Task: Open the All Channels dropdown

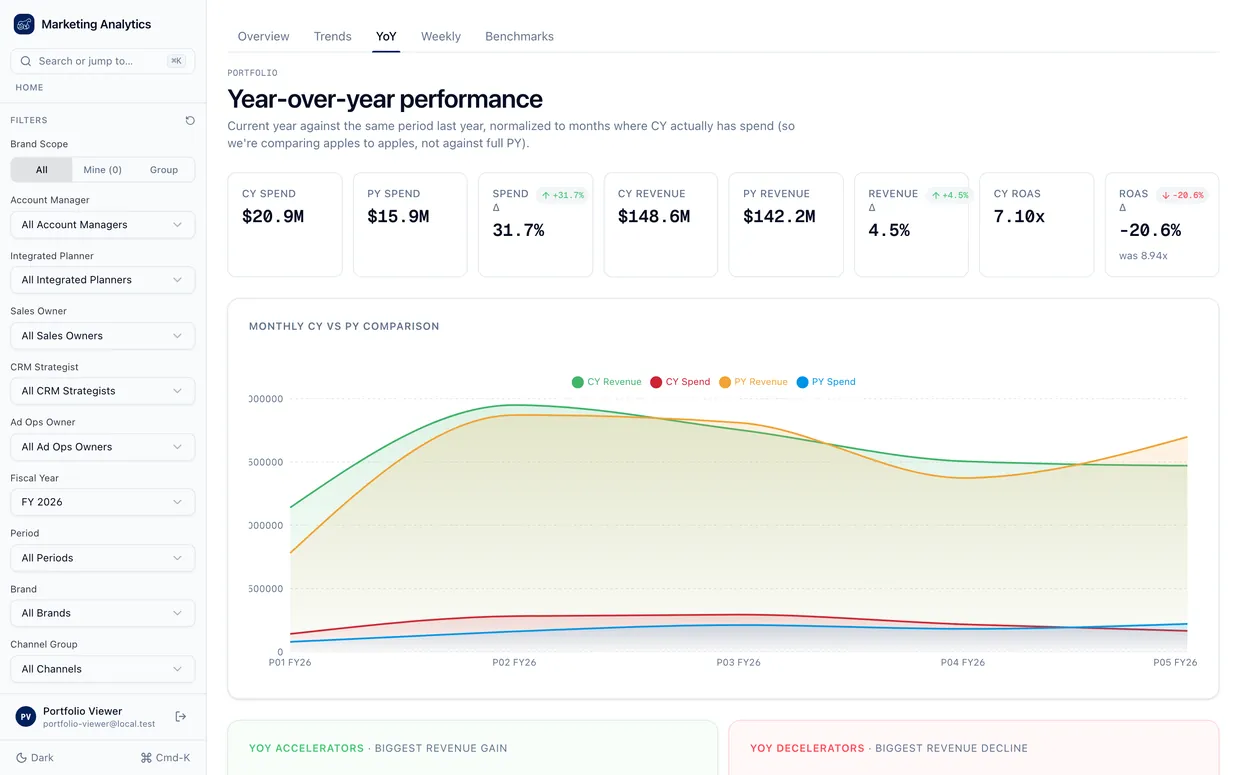Action: tap(103, 669)
